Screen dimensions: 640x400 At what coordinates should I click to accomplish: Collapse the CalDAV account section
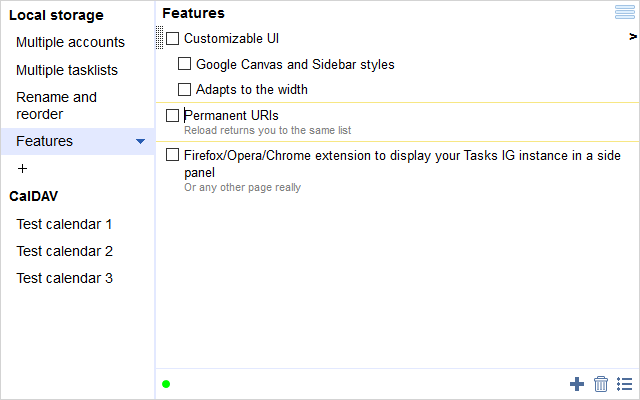pyautogui.click(x=35, y=196)
